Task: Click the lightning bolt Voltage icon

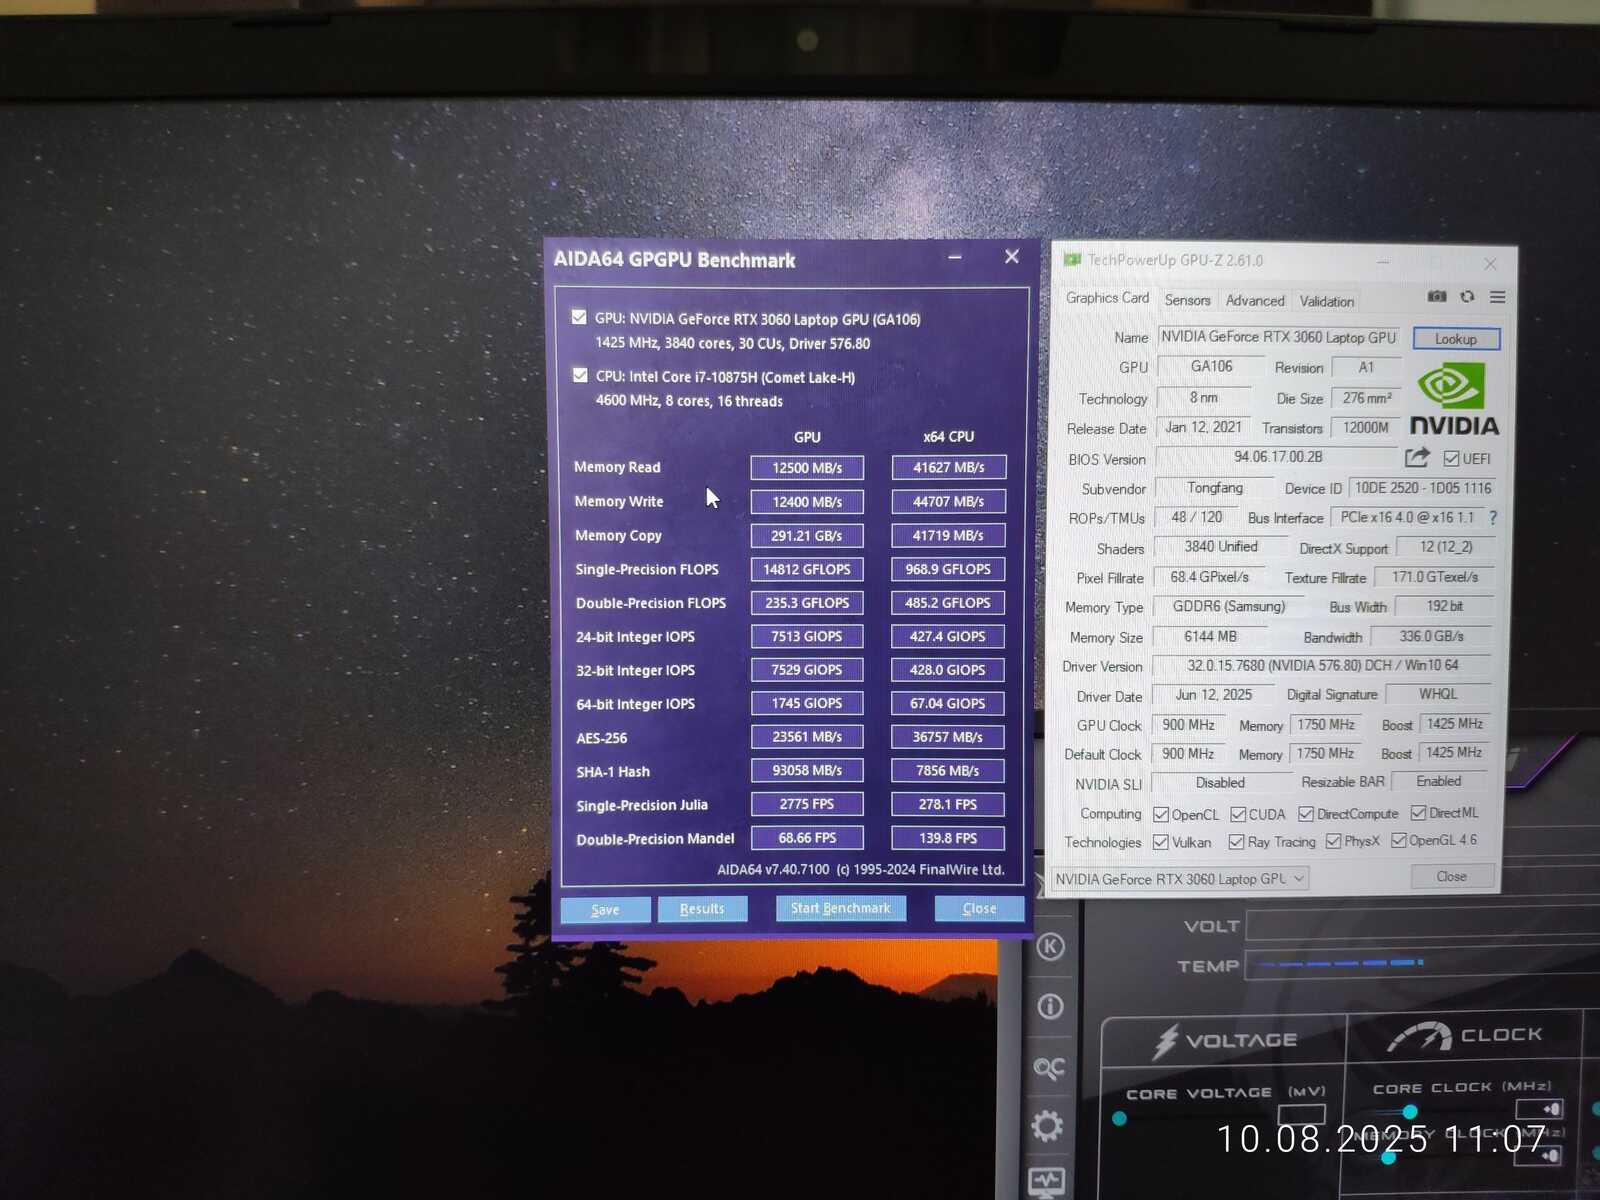Action: pyautogui.click(x=1165, y=1041)
